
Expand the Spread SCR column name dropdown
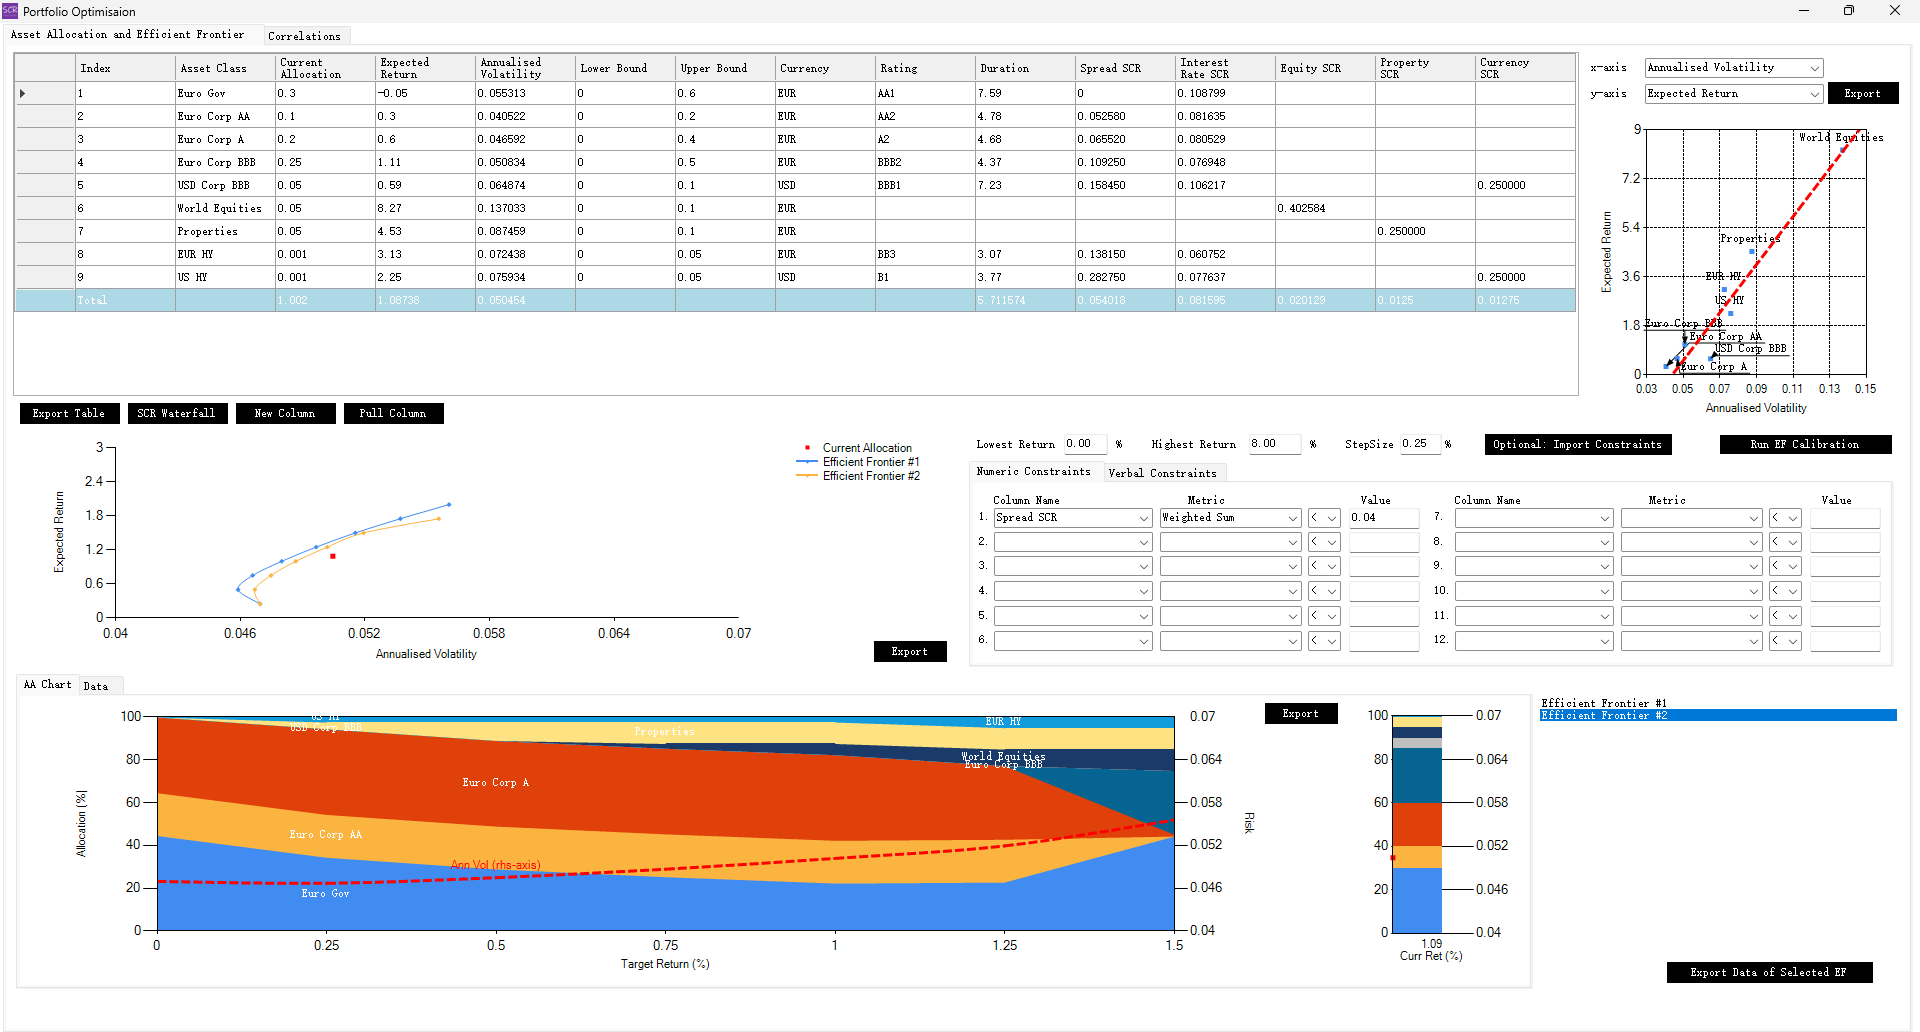[1143, 518]
